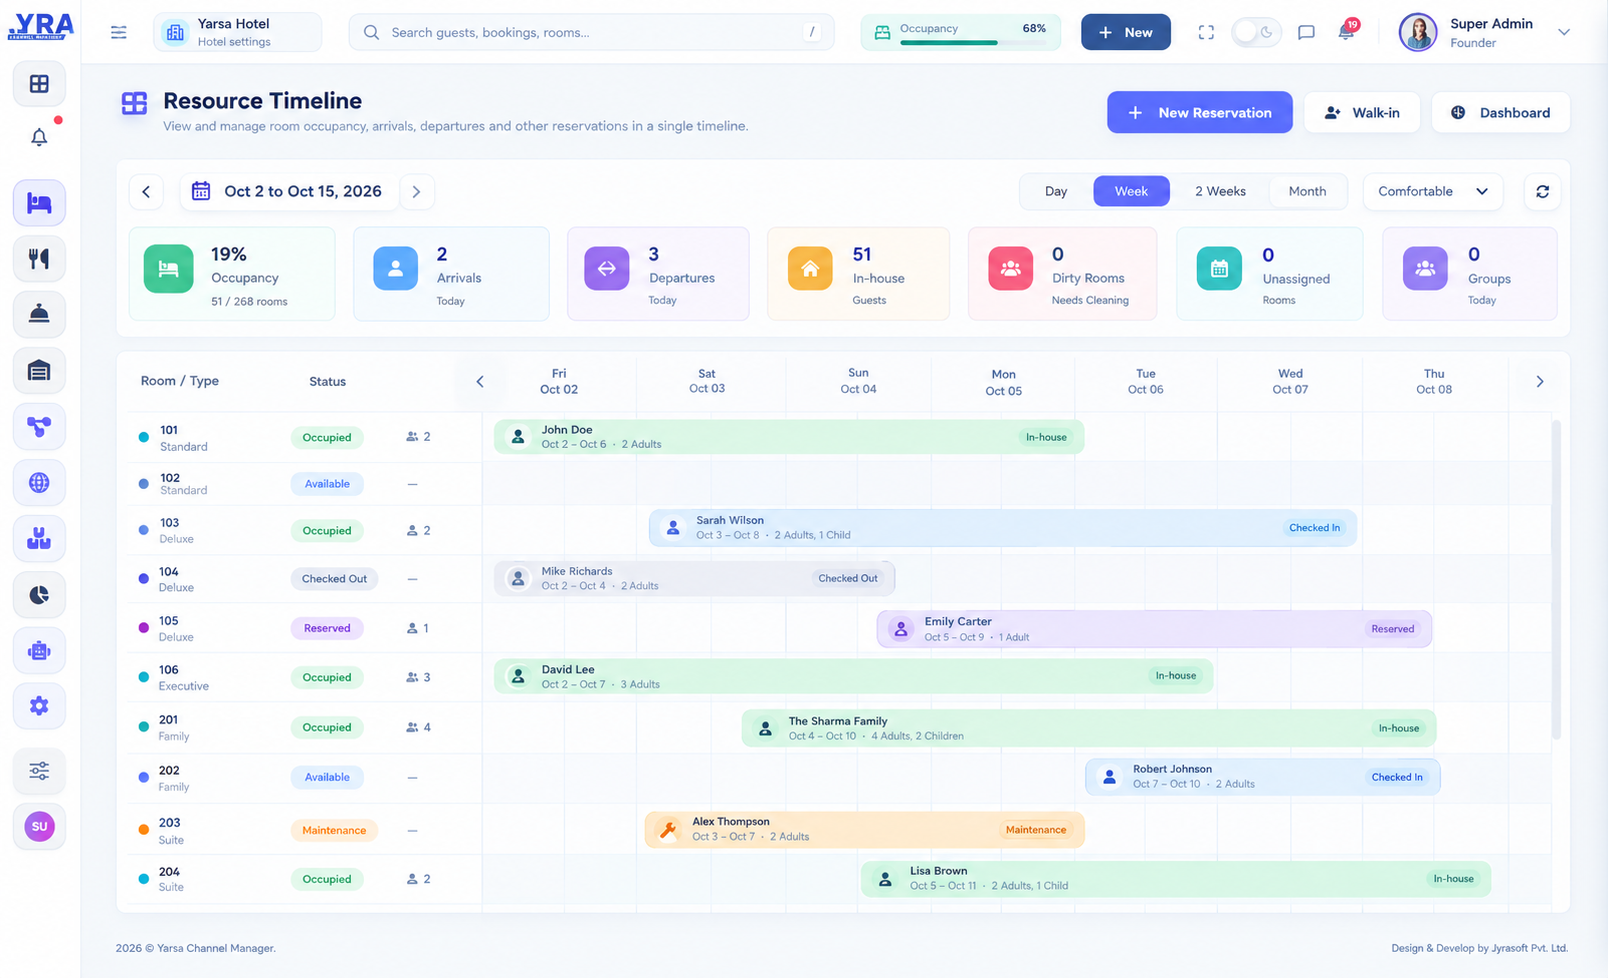Go to next date range
Screen dimensions: 1608x978
[x=417, y=191]
